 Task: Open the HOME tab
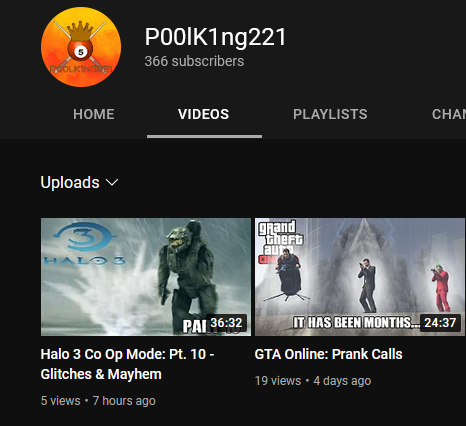94,114
